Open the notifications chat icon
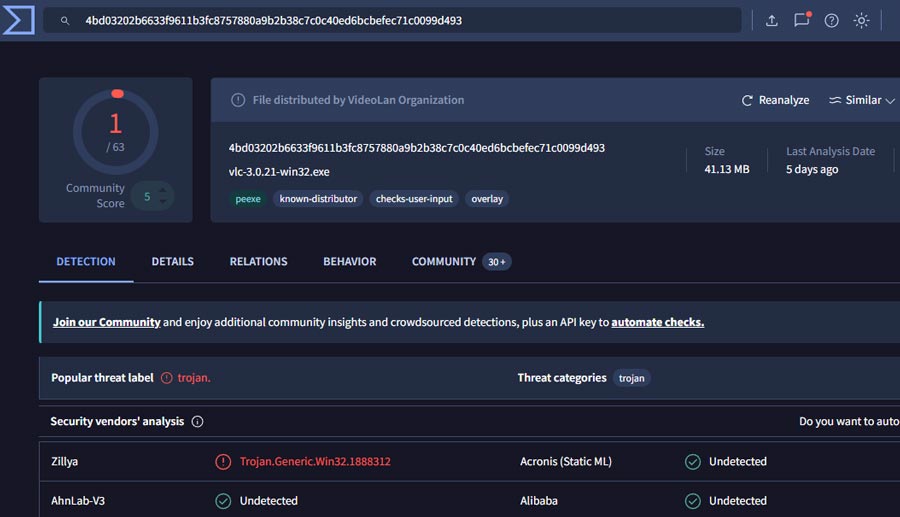Screen dimensions: 900x517 (802, 20)
